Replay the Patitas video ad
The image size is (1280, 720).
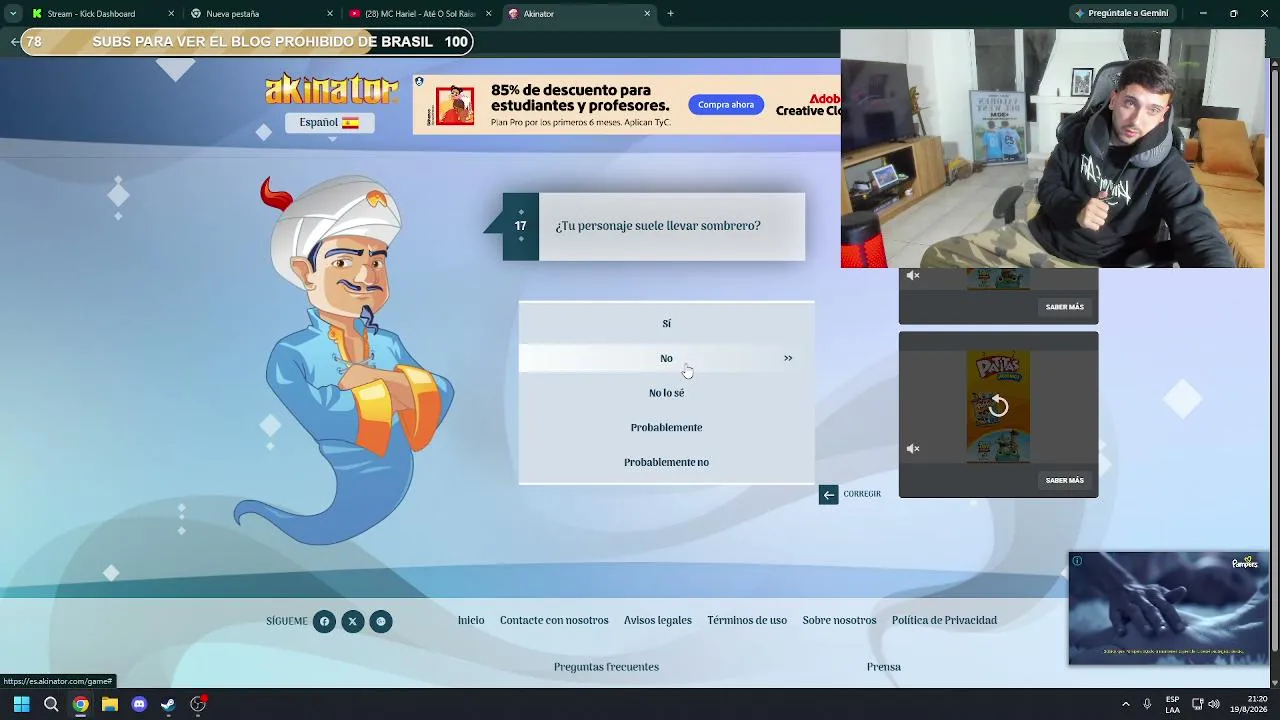(x=998, y=406)
